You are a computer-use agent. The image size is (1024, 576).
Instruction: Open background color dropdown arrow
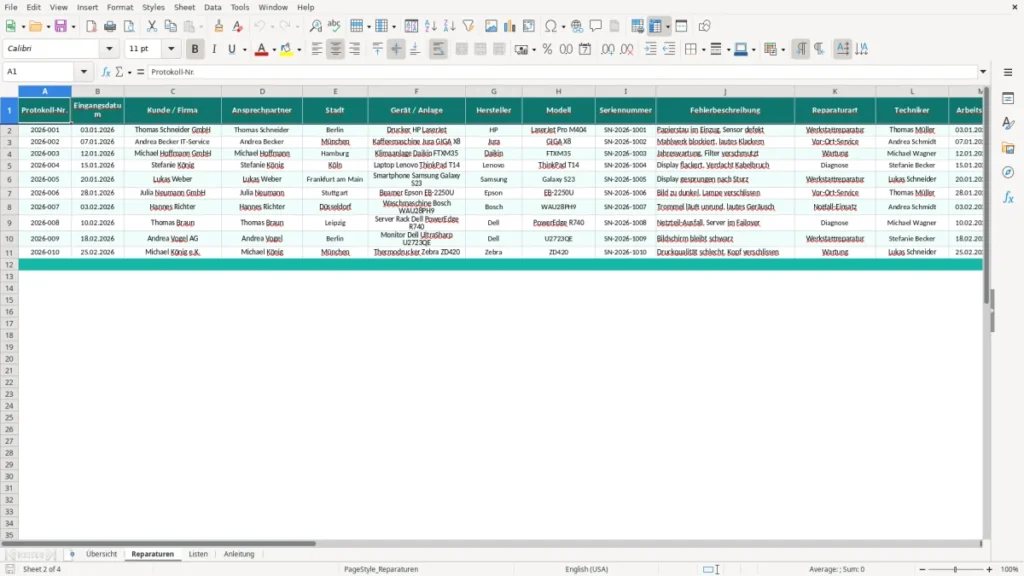[x=299, y=50]
